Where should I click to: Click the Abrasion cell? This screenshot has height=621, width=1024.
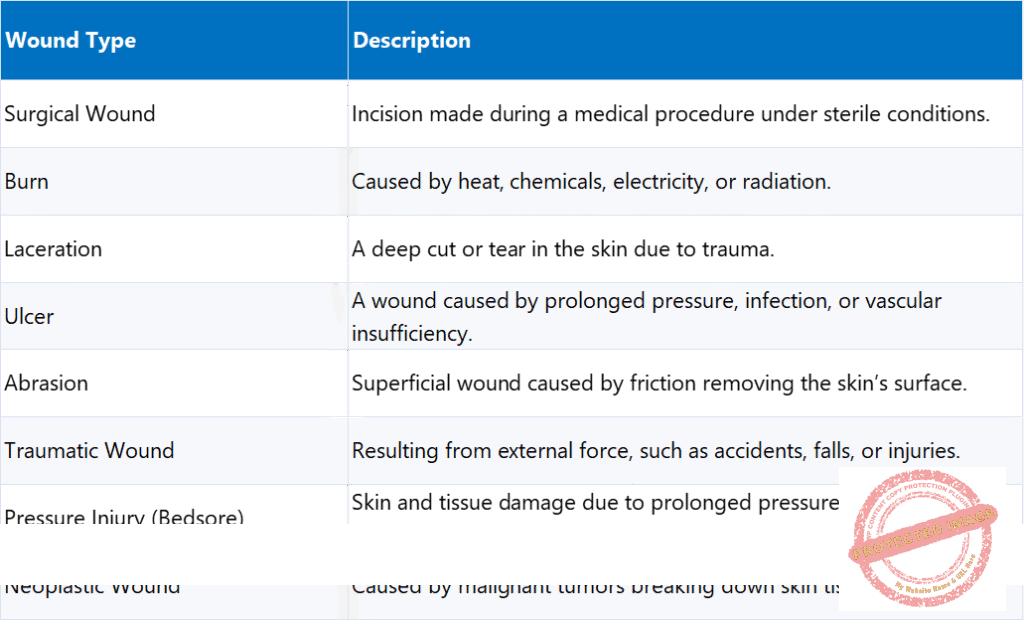pos(174,383)
